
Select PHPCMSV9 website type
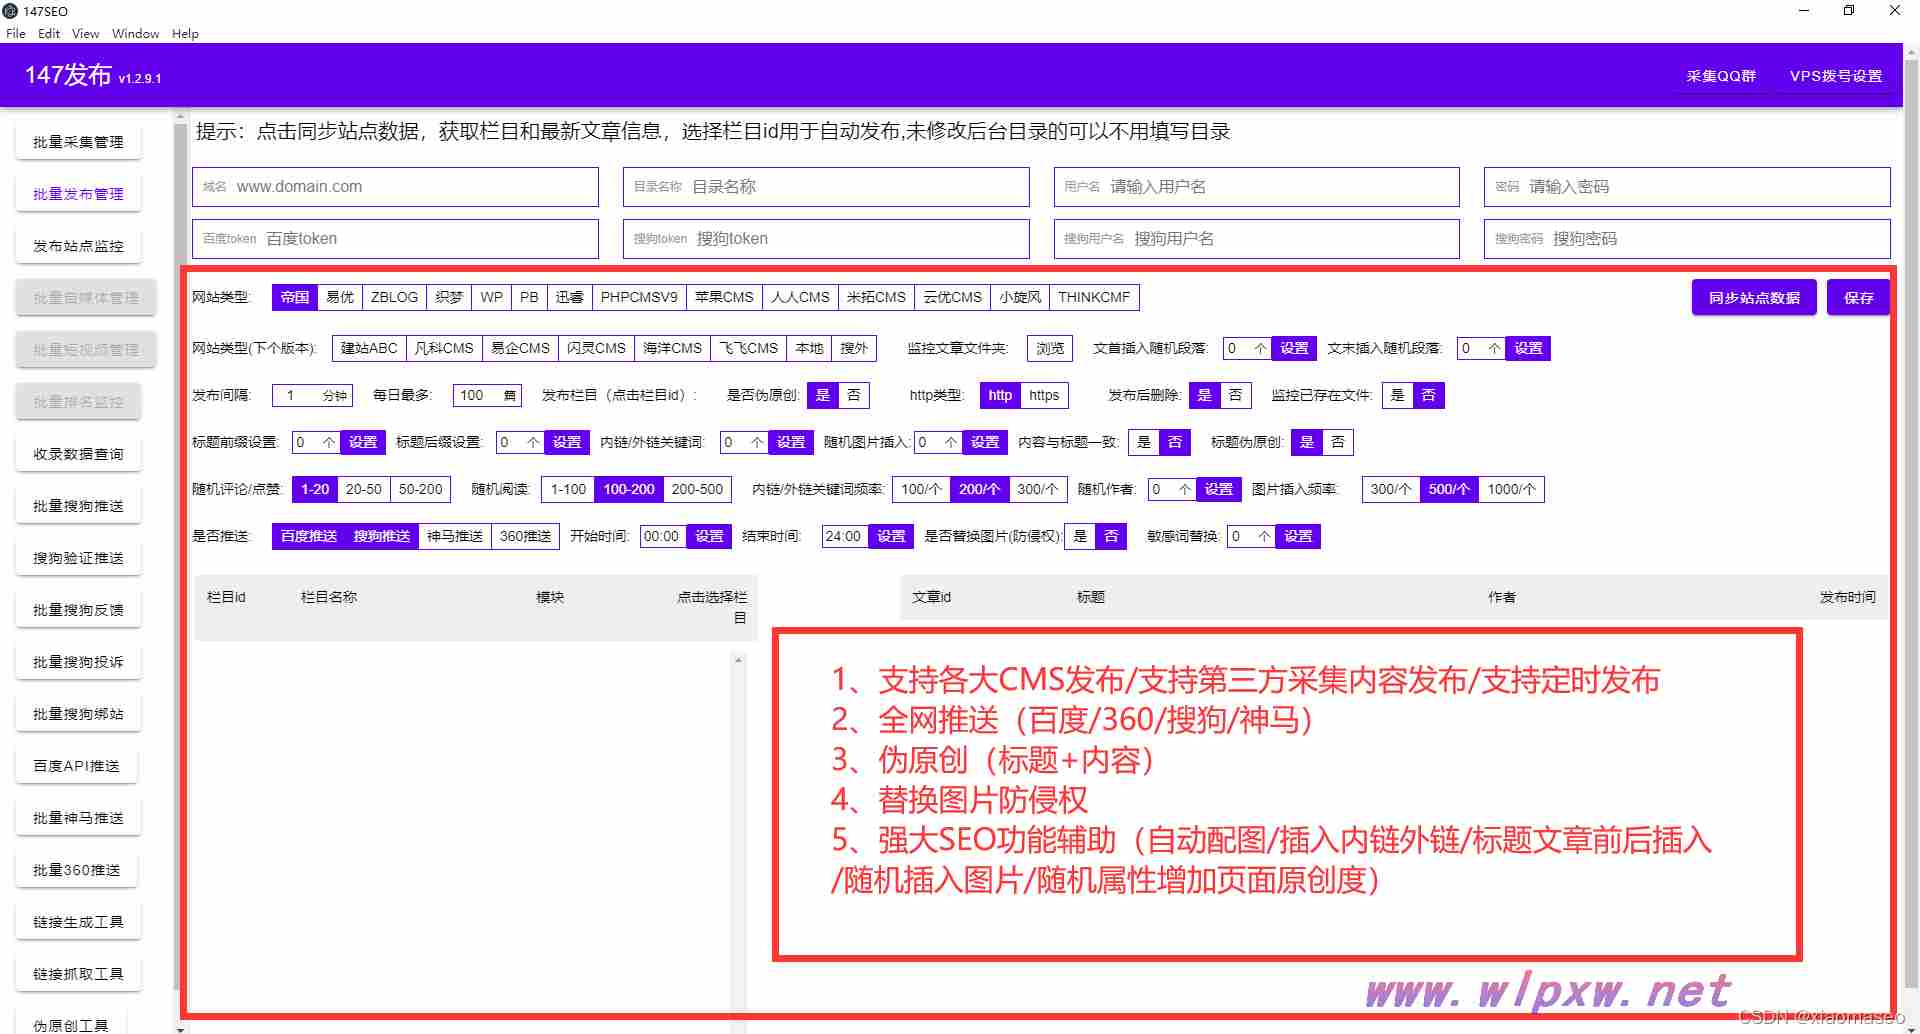click(x=639, y=297)
